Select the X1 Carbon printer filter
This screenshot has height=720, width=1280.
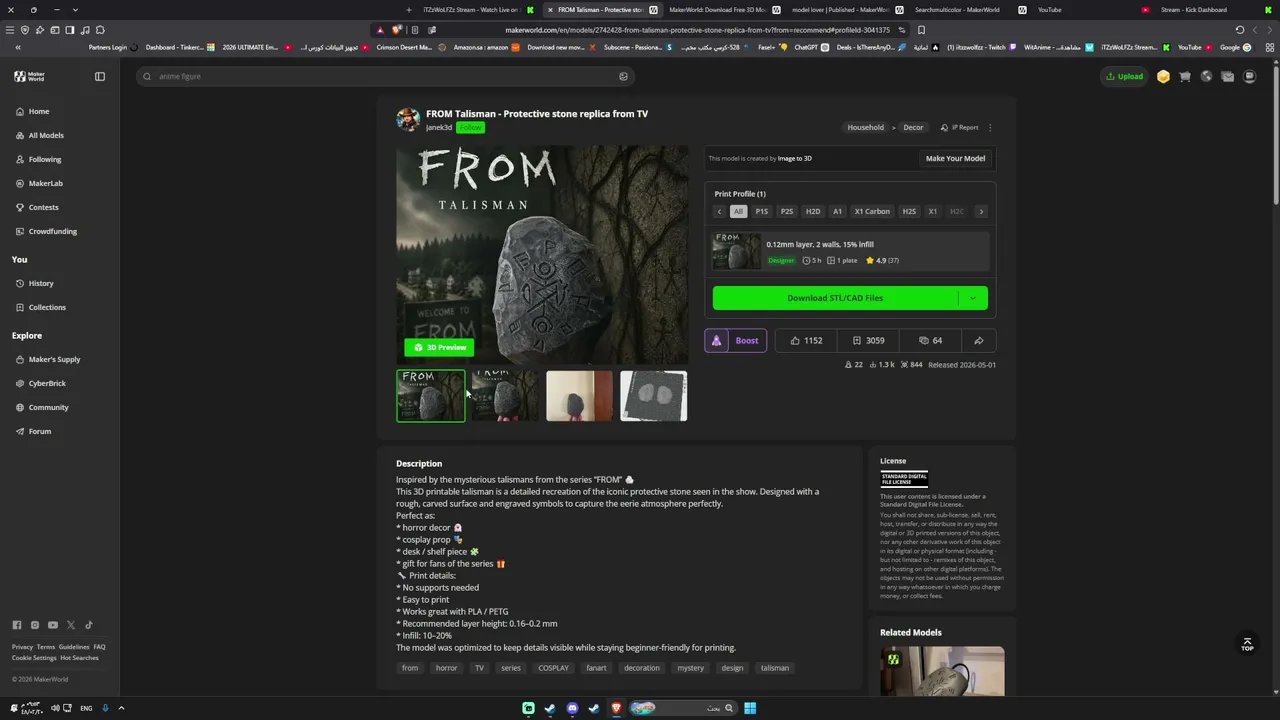click(872, 212)
